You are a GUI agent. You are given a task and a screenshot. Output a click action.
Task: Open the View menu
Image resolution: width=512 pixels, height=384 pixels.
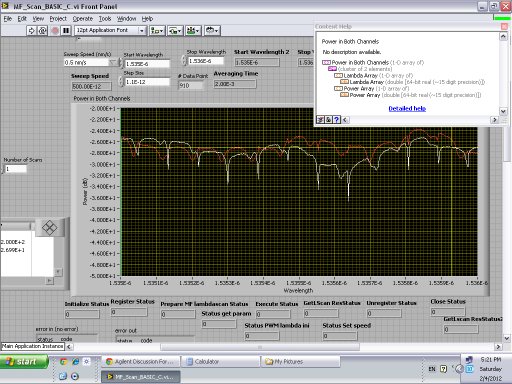(38, 19)
